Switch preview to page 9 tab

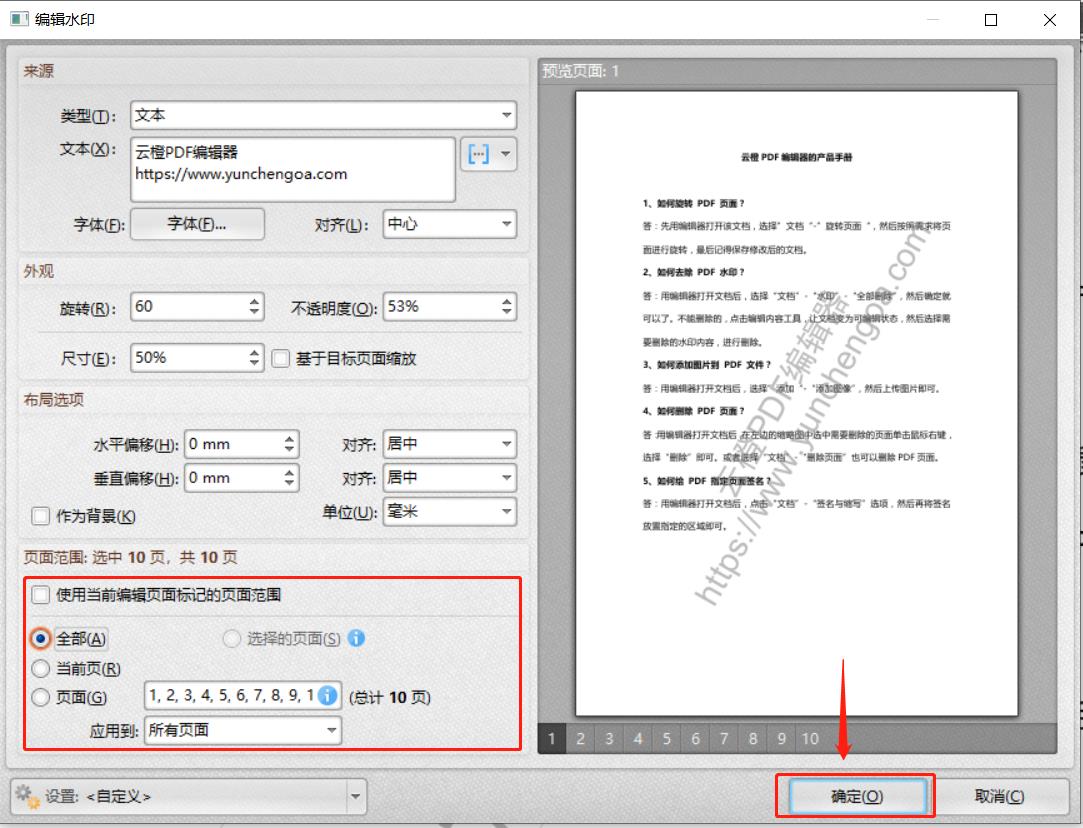781,739
